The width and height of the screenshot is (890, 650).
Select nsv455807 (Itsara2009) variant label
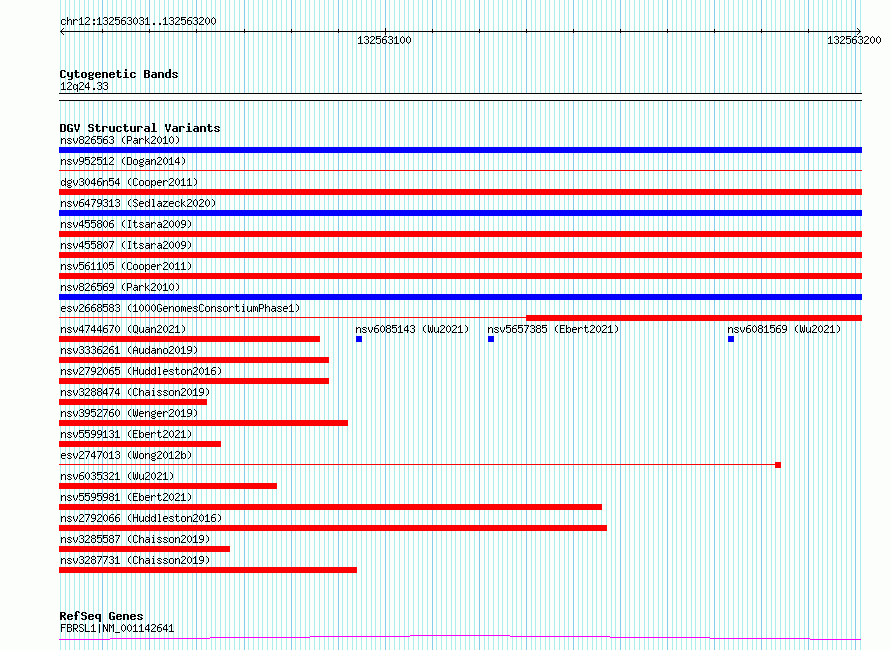click(x=126, y=245)
